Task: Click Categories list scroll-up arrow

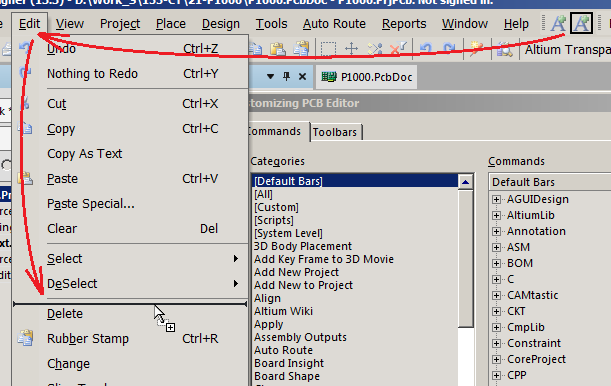Action: (466, 182)
